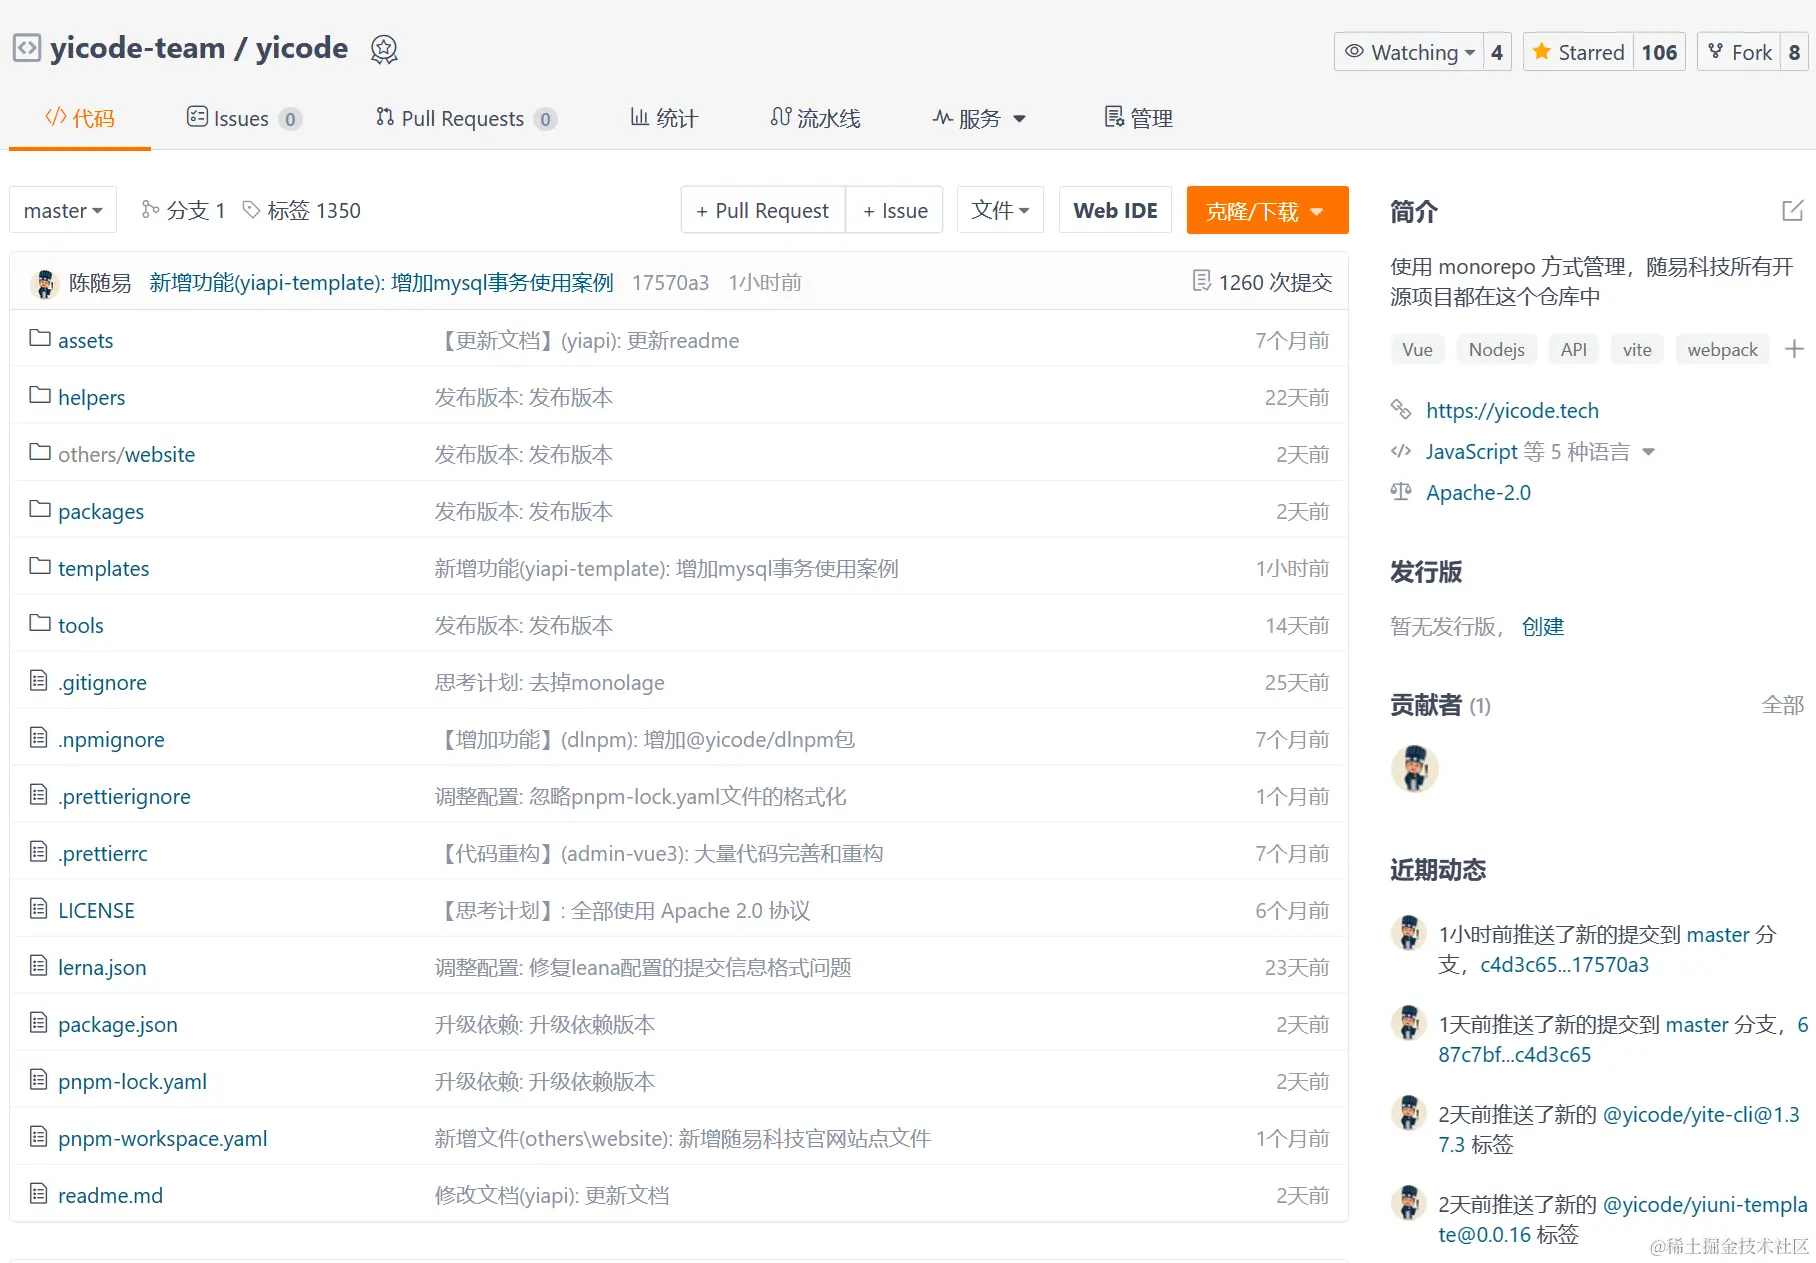Click the templates folder icon
Image resolution: width=1816 pixels, height=1263 pixels.
tap(40, 566)
